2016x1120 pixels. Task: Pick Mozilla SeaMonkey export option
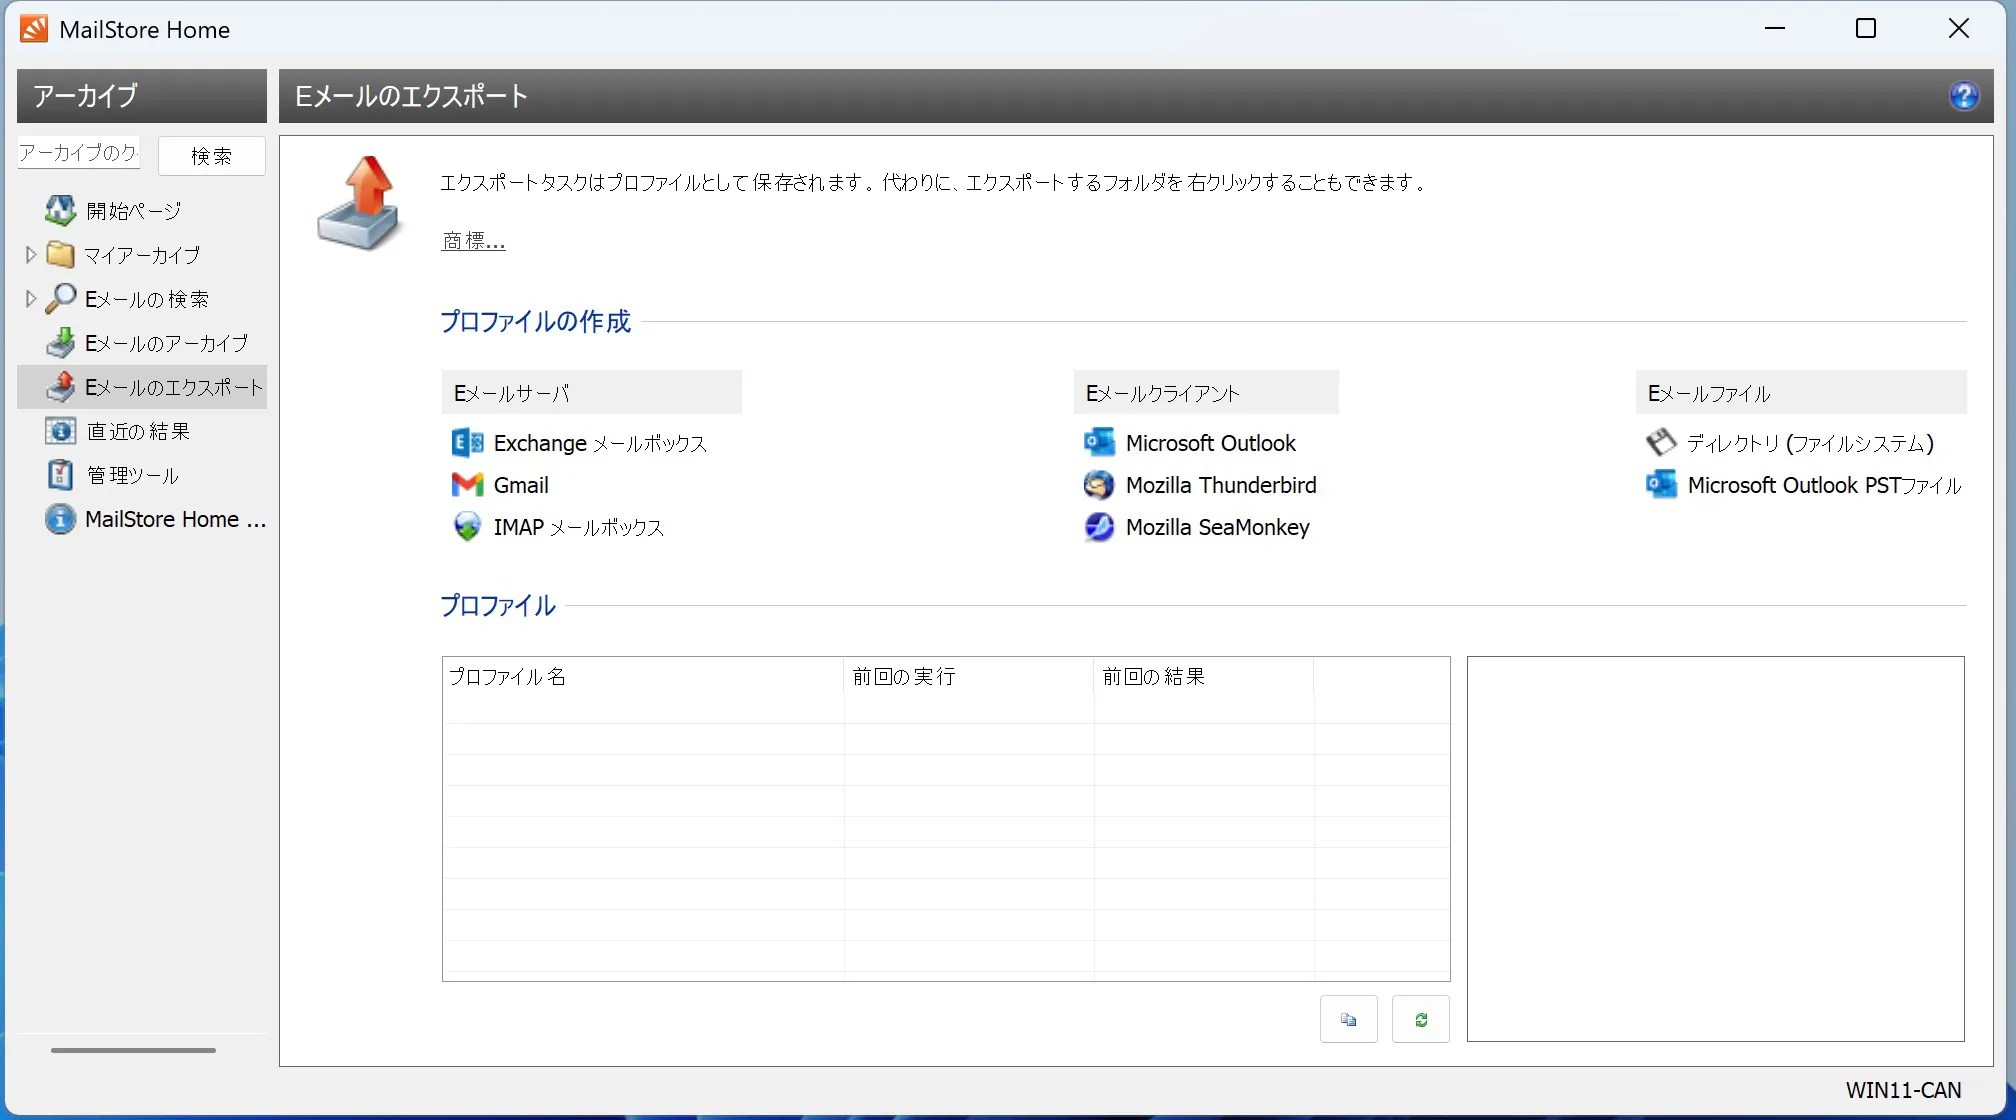tap(1216, 527)
